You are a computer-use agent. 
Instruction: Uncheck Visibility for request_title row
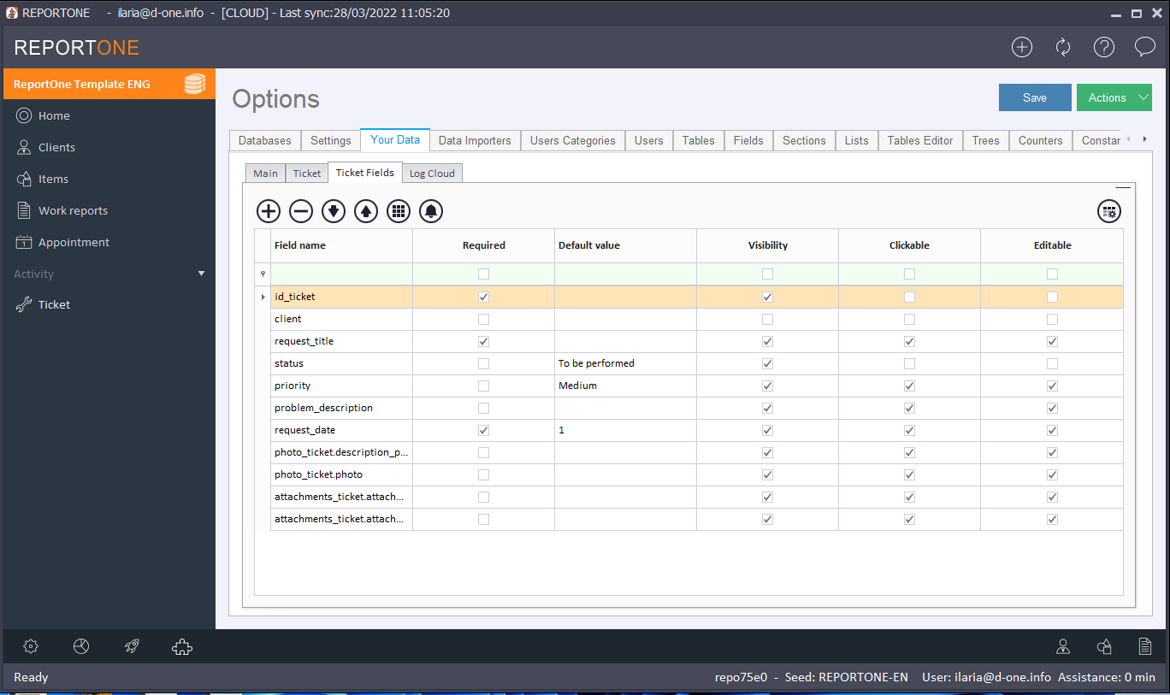(x=767, y=341)
